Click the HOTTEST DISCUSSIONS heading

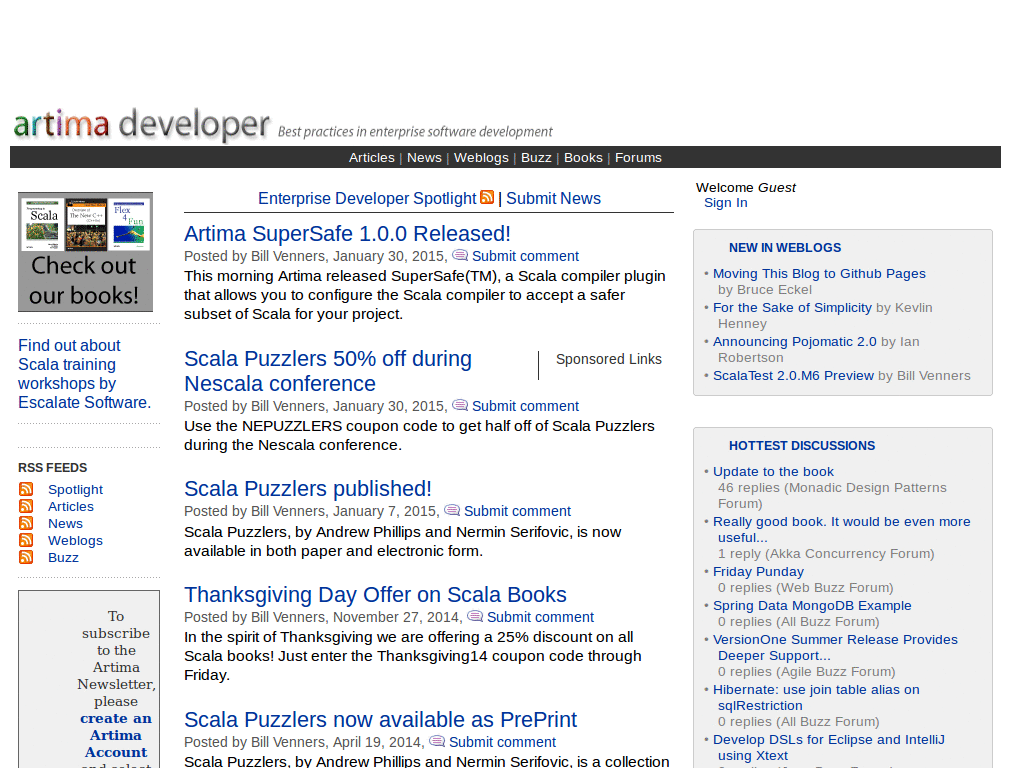(802, 445)
